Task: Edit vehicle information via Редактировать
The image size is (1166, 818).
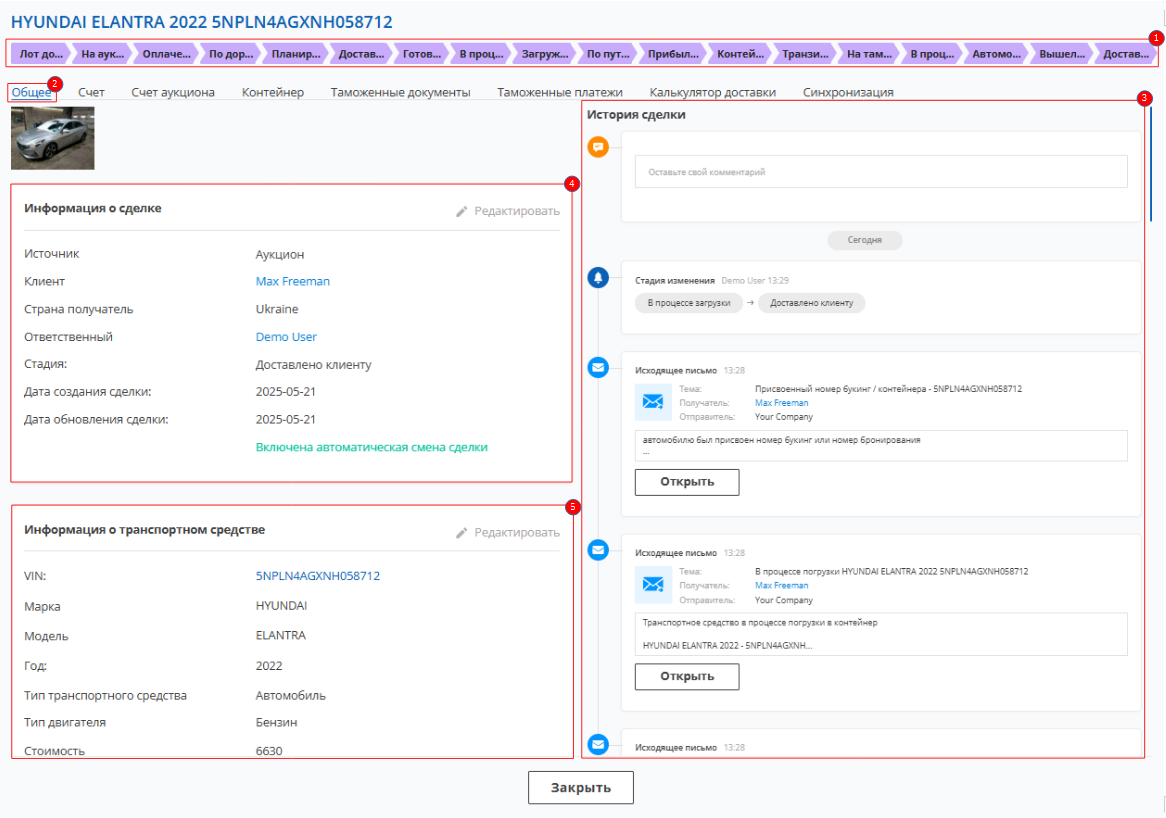Action: point(508,532)
